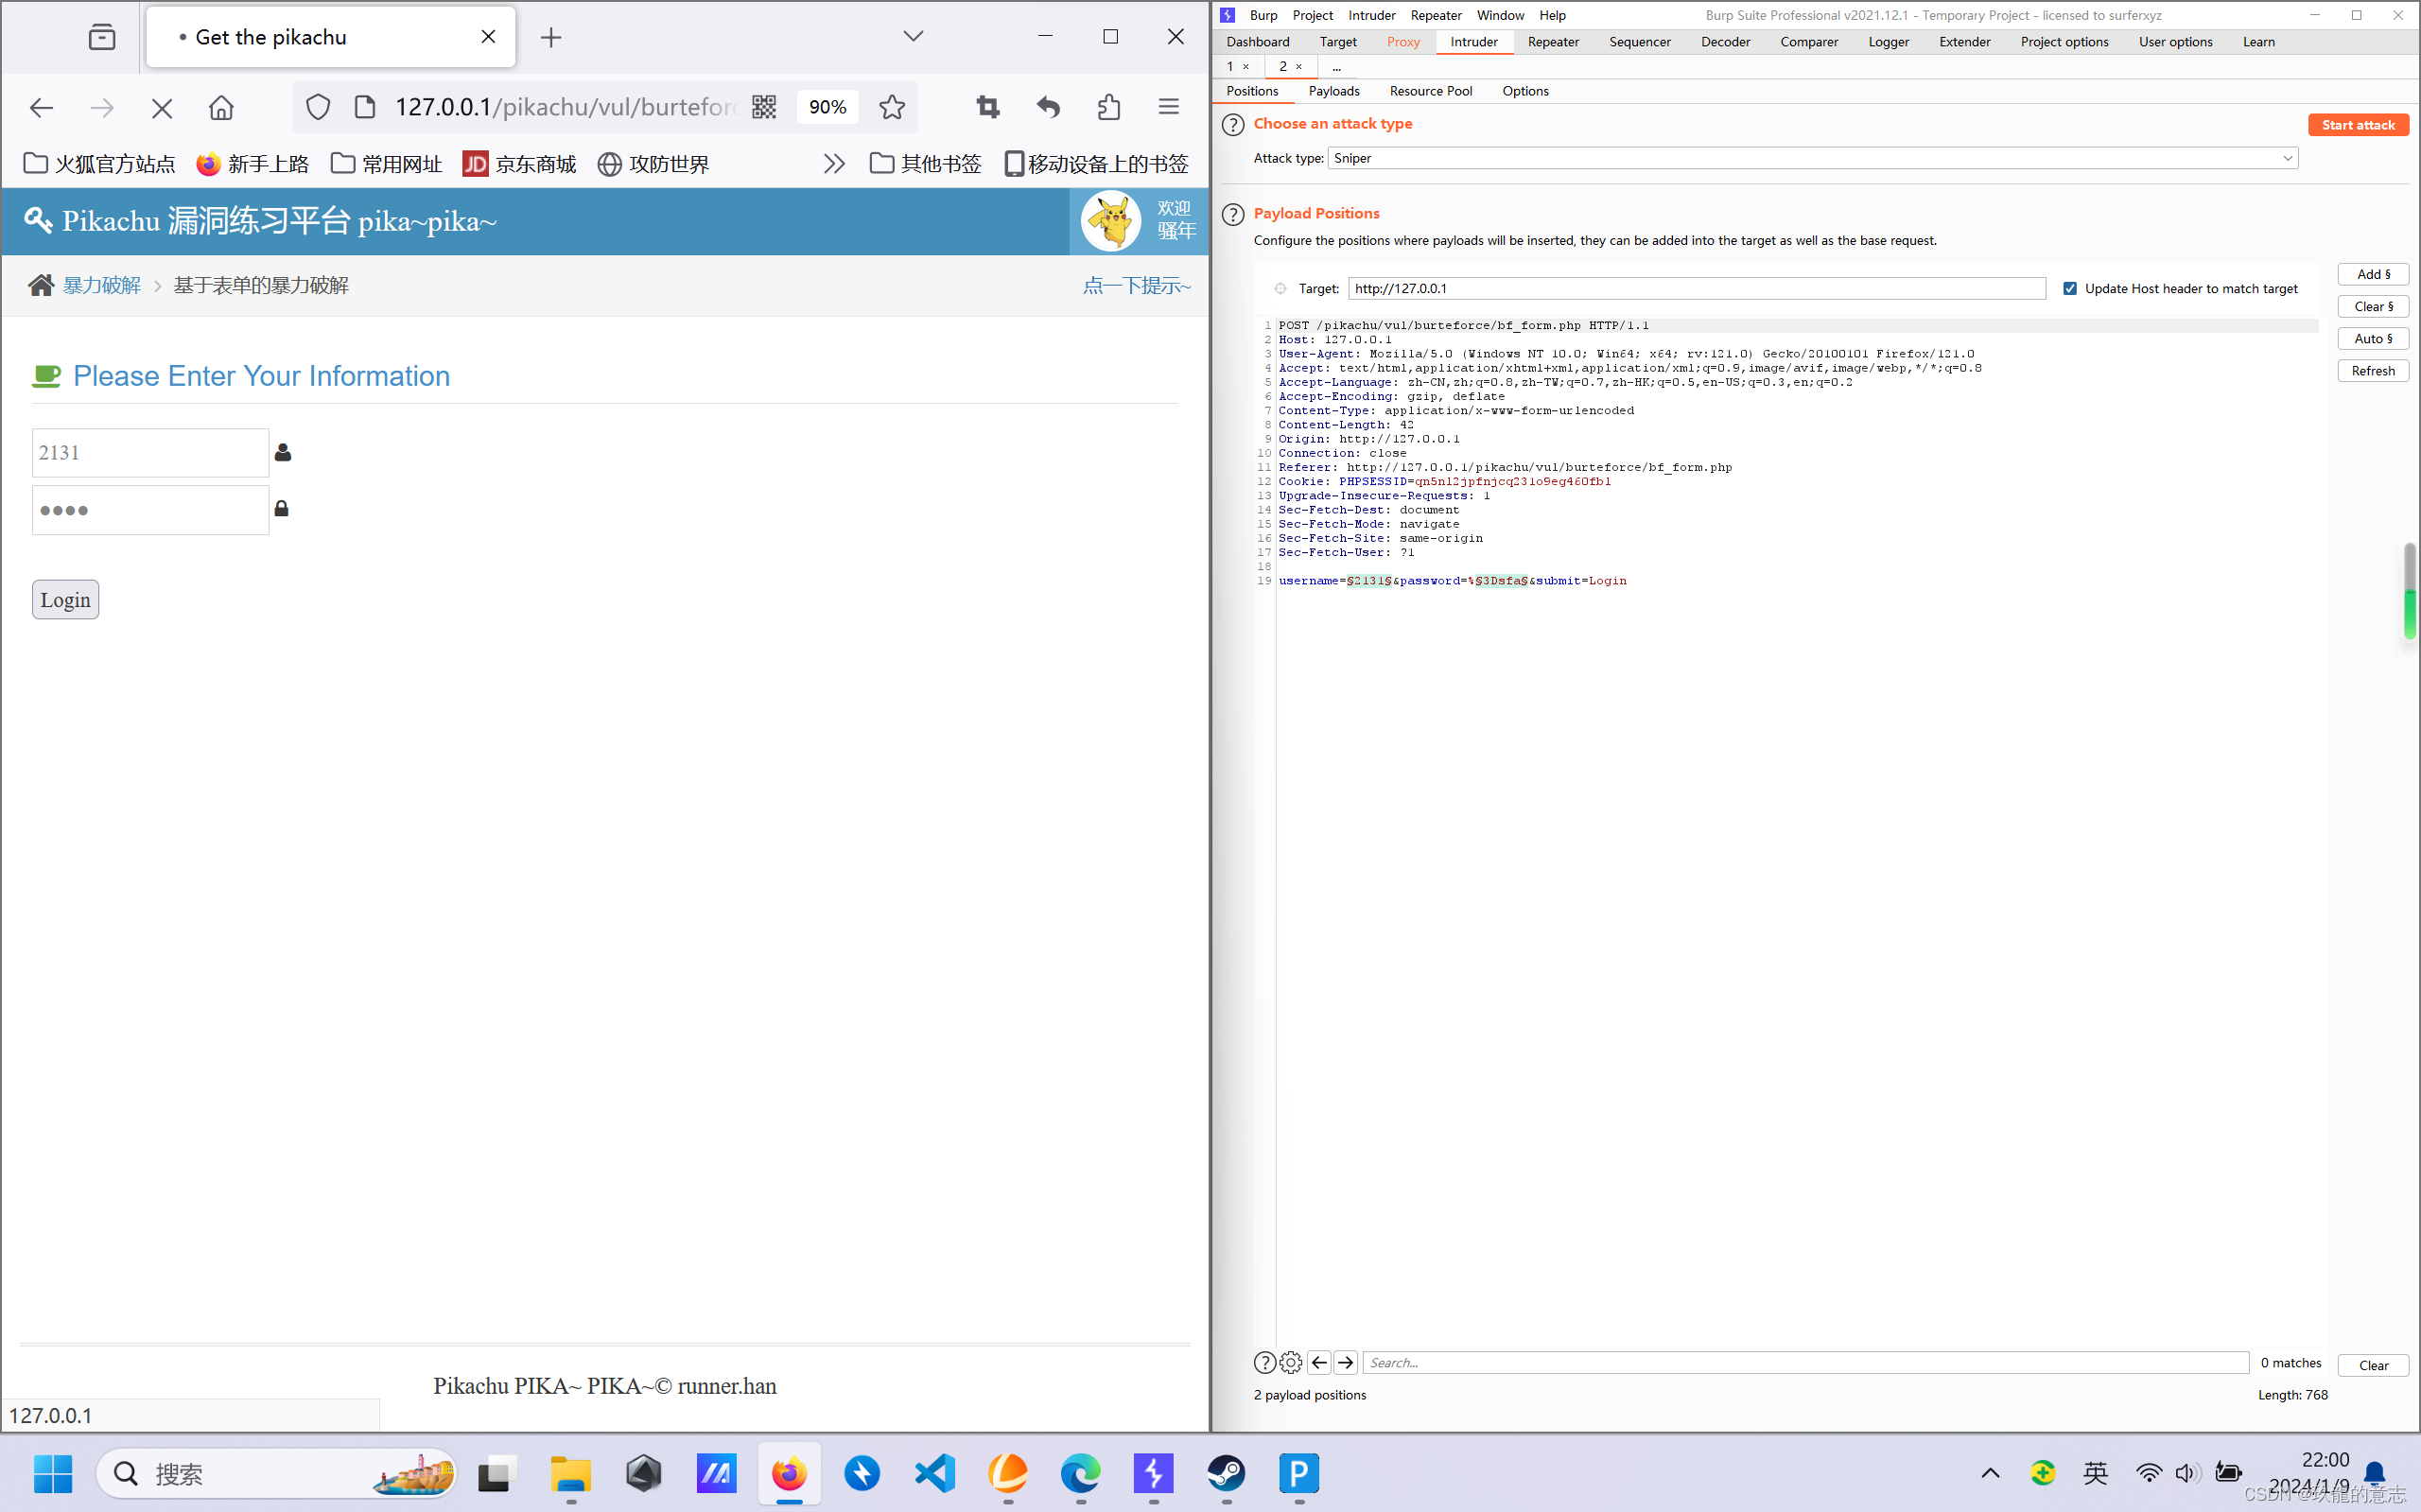Click the 90% zoom level indicator
Image resolution: width=2421 pixels, height=1512 pixels.
coord(827,107)
